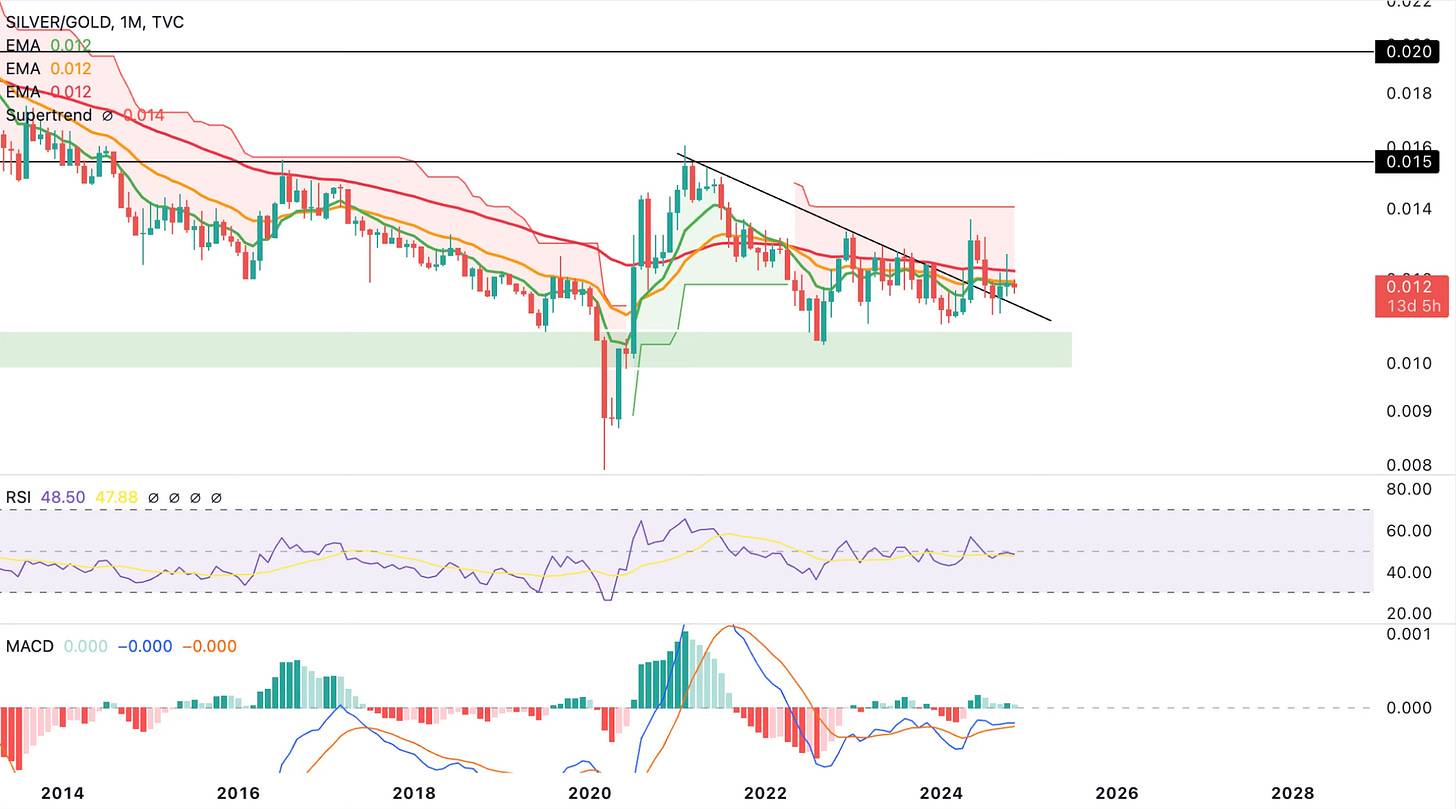Viewport: 1456px width, 809px height.
Task: Click the 0.001 MACD scale value
Action: pos(1411,634)
